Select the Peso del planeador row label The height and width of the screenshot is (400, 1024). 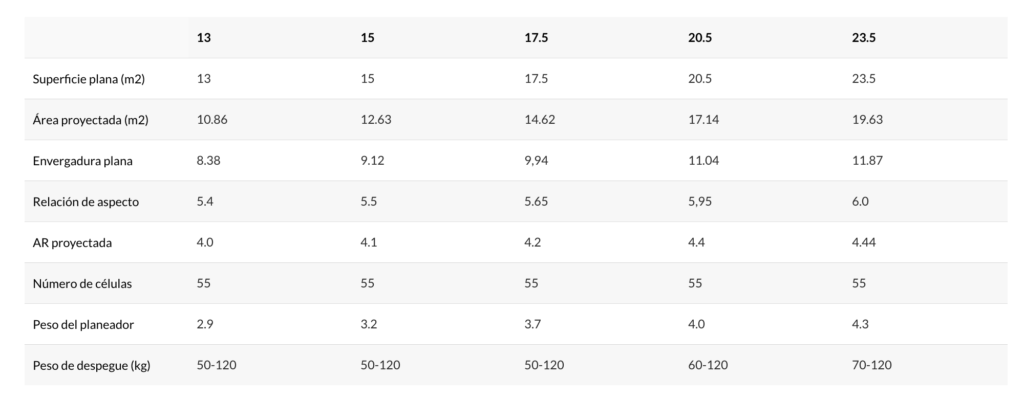(83, 325)
